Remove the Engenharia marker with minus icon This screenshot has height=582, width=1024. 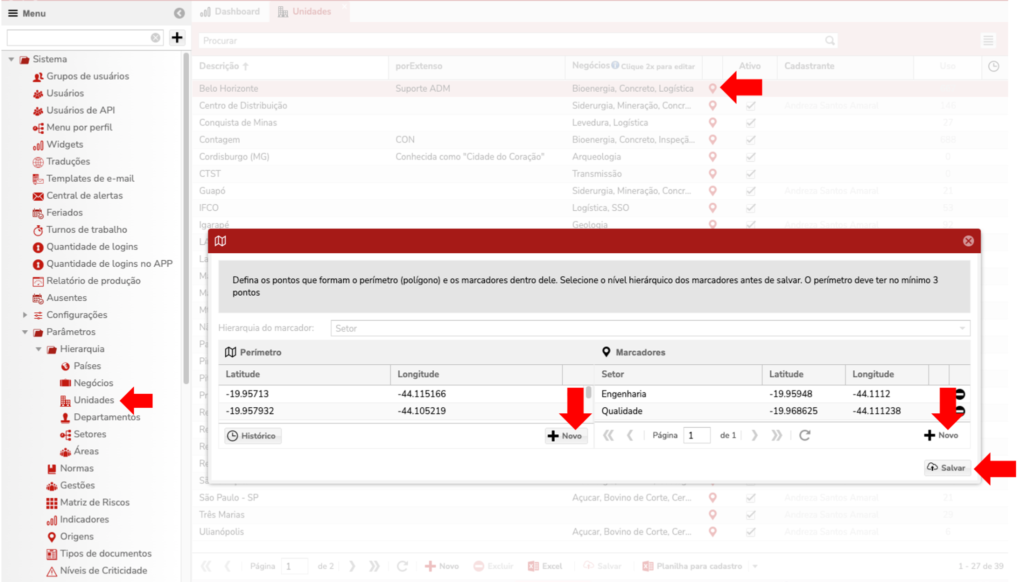pos(959,394)
